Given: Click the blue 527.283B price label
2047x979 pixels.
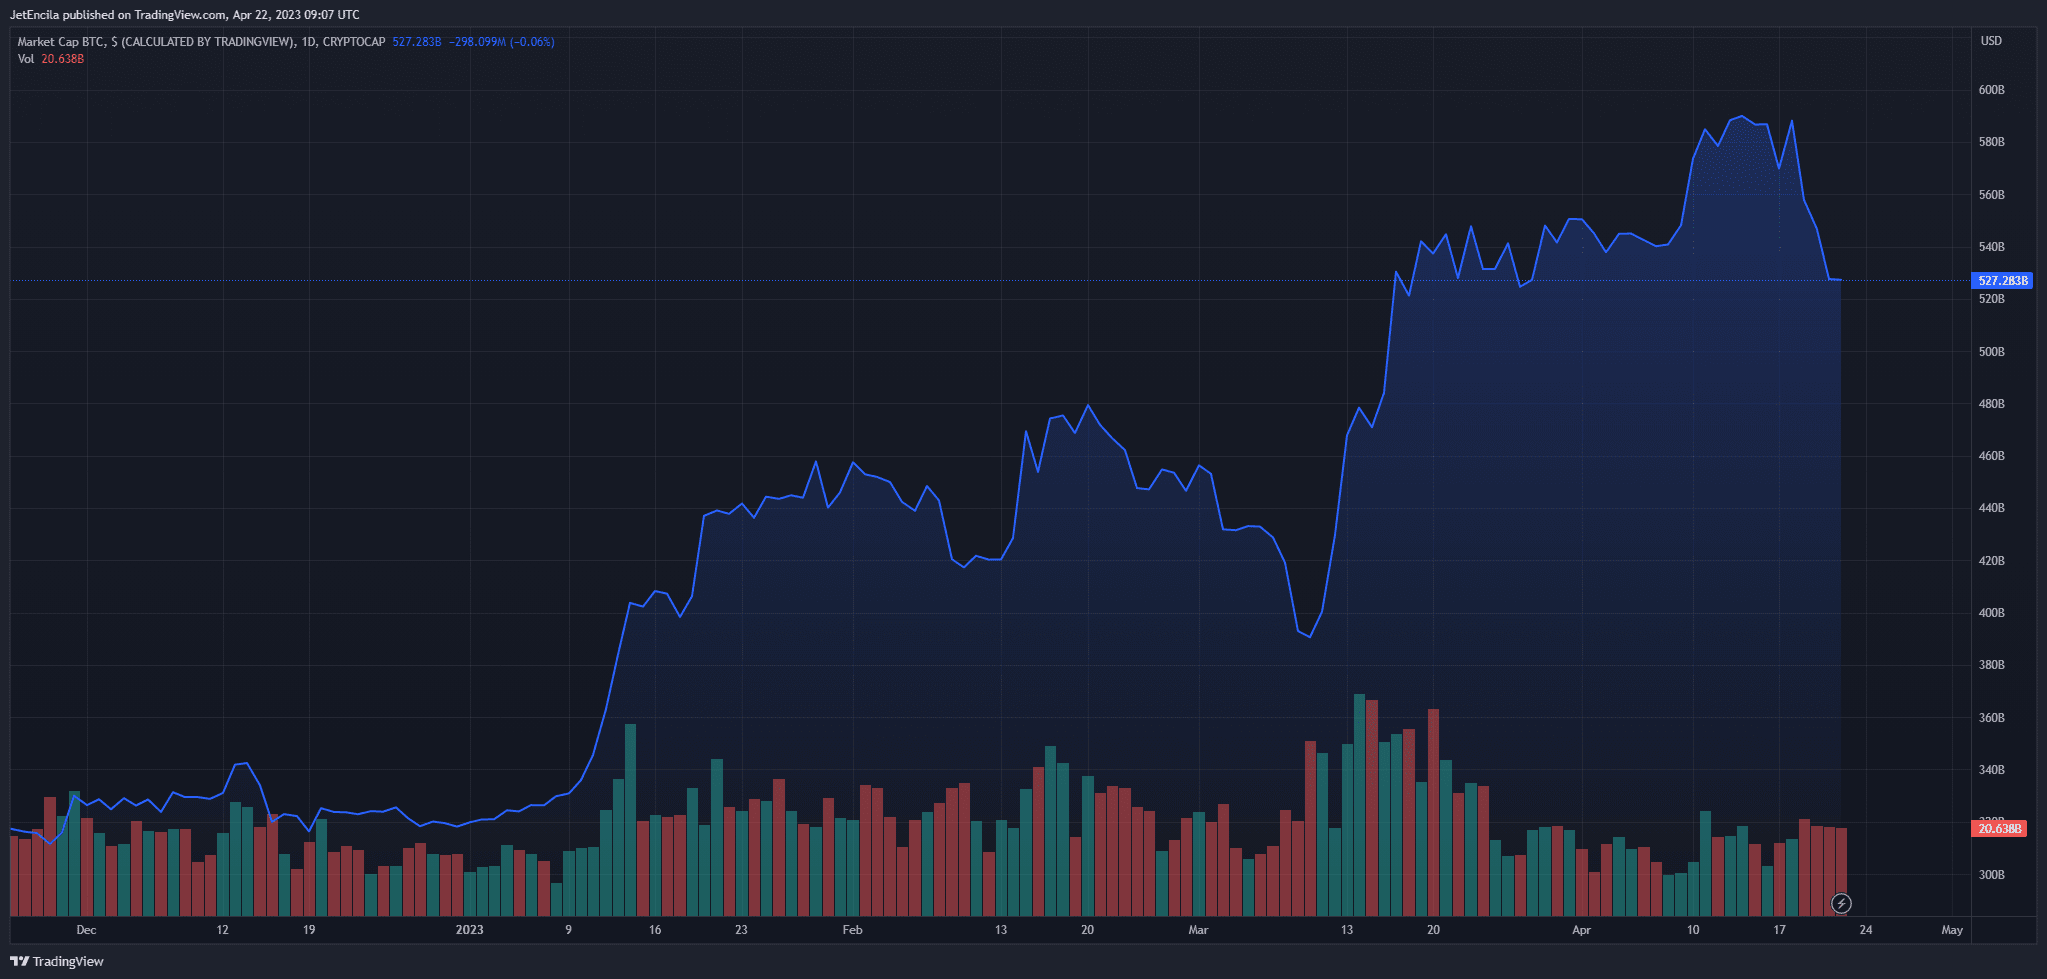Looking at the screenshot, I should tap(2001, 281).
